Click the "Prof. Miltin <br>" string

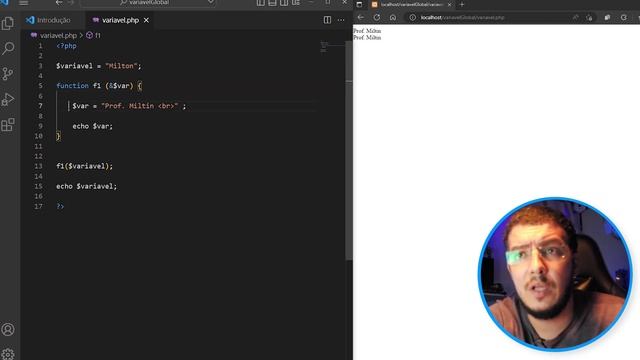140,106
